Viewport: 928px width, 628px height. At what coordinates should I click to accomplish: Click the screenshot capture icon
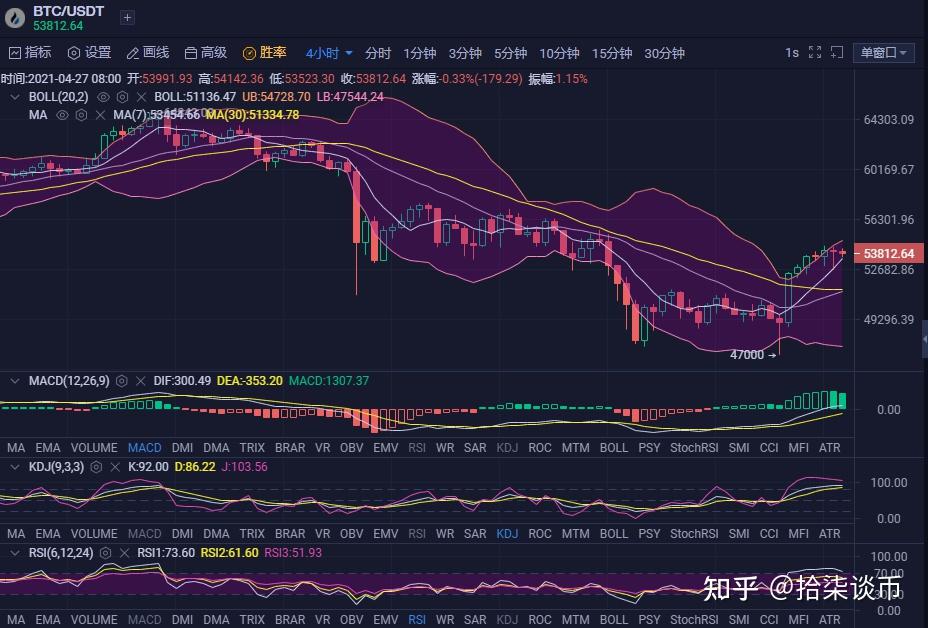pos(837,53)
